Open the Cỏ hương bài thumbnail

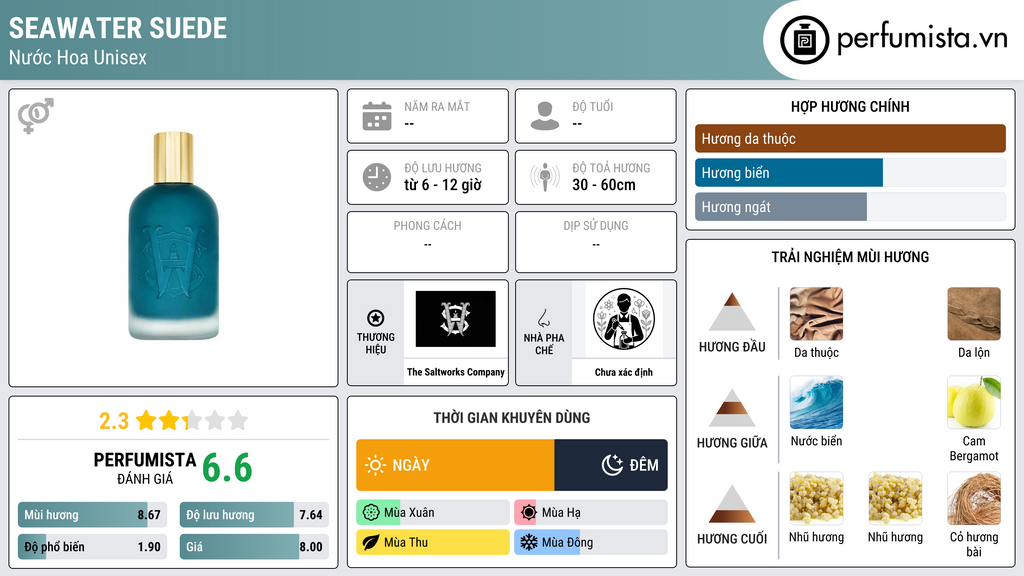pyautogui.click(x=974, y=498)
